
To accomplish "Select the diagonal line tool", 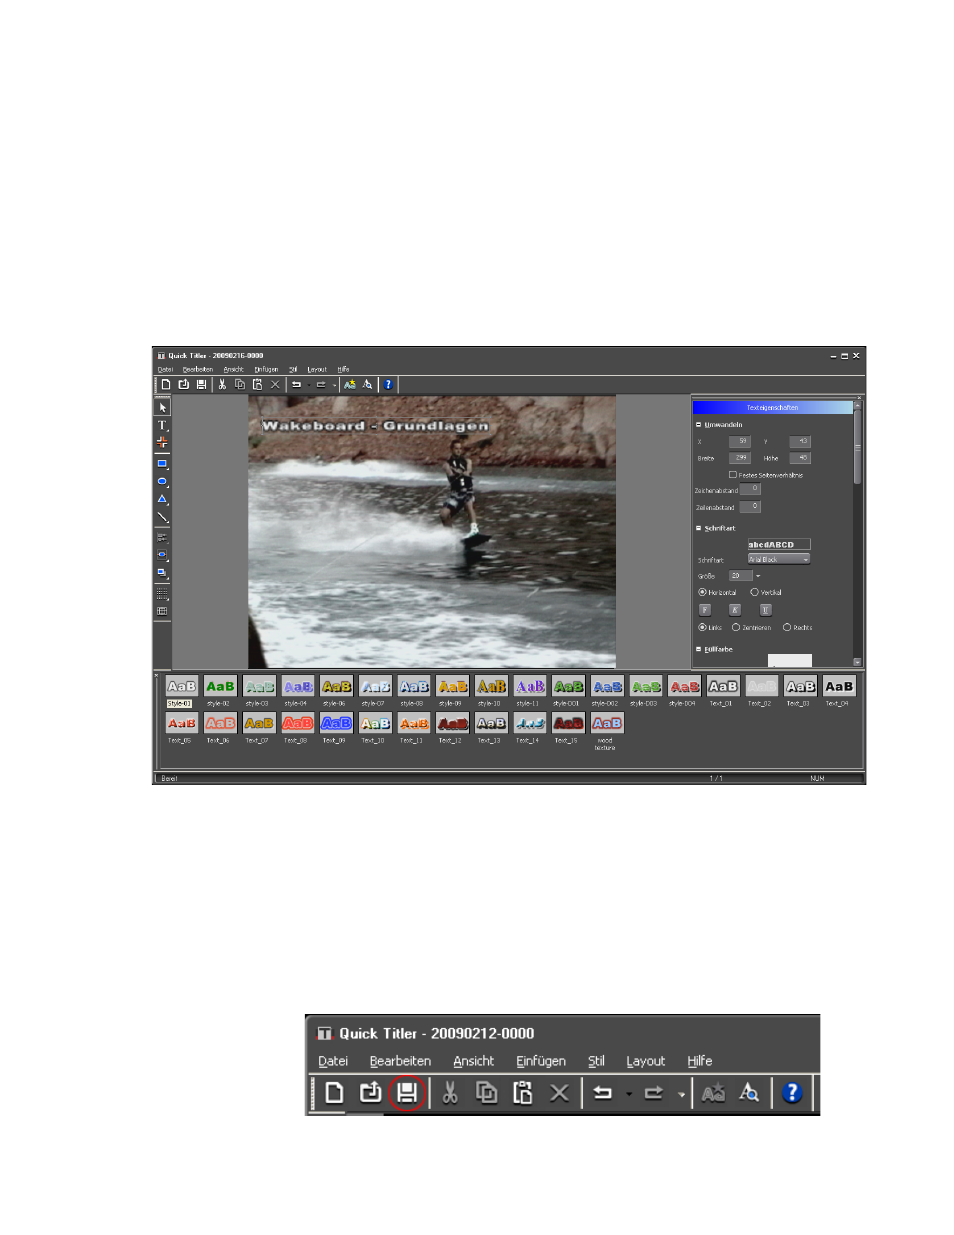I will point(162,517).
